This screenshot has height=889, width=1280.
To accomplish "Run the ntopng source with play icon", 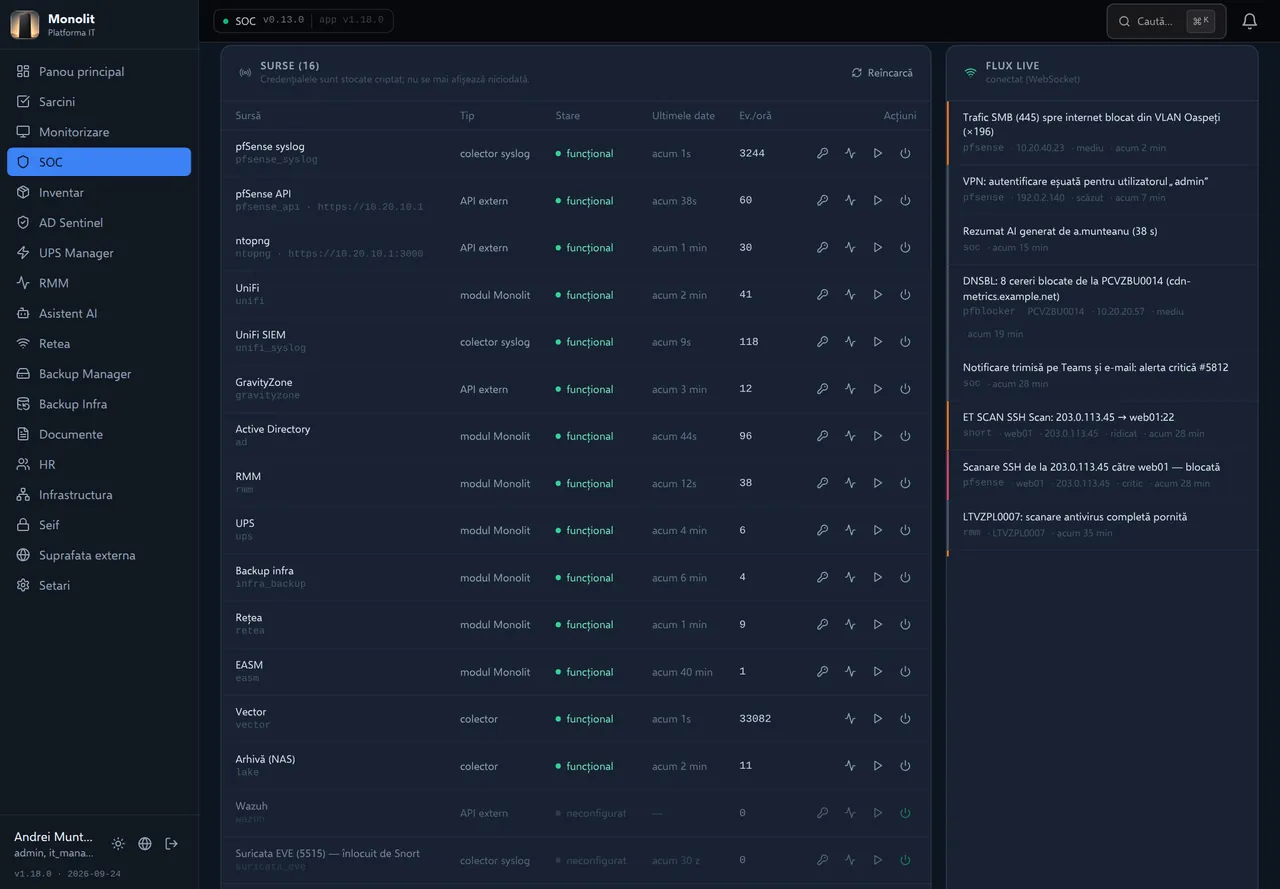I will 877,247.
